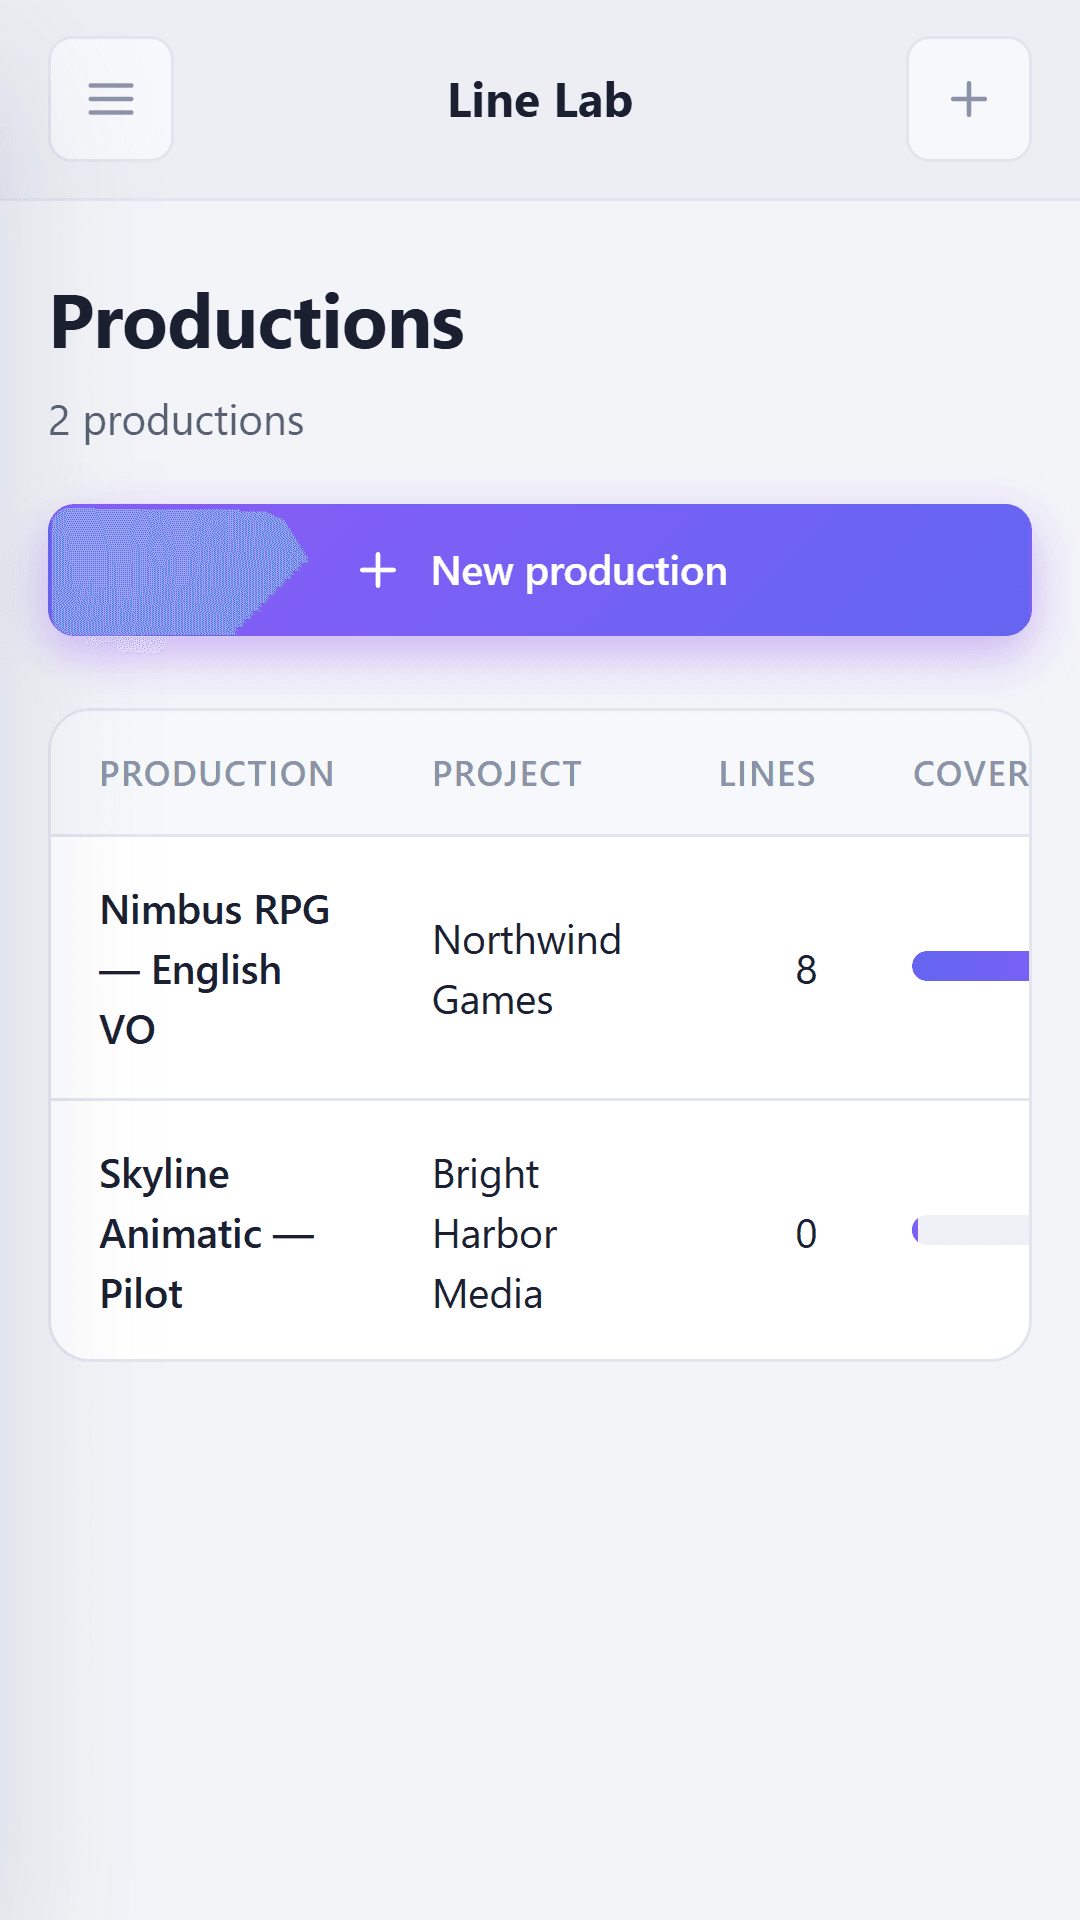
Task: Click the COVER column header
Action: click(x=970, y=774)
